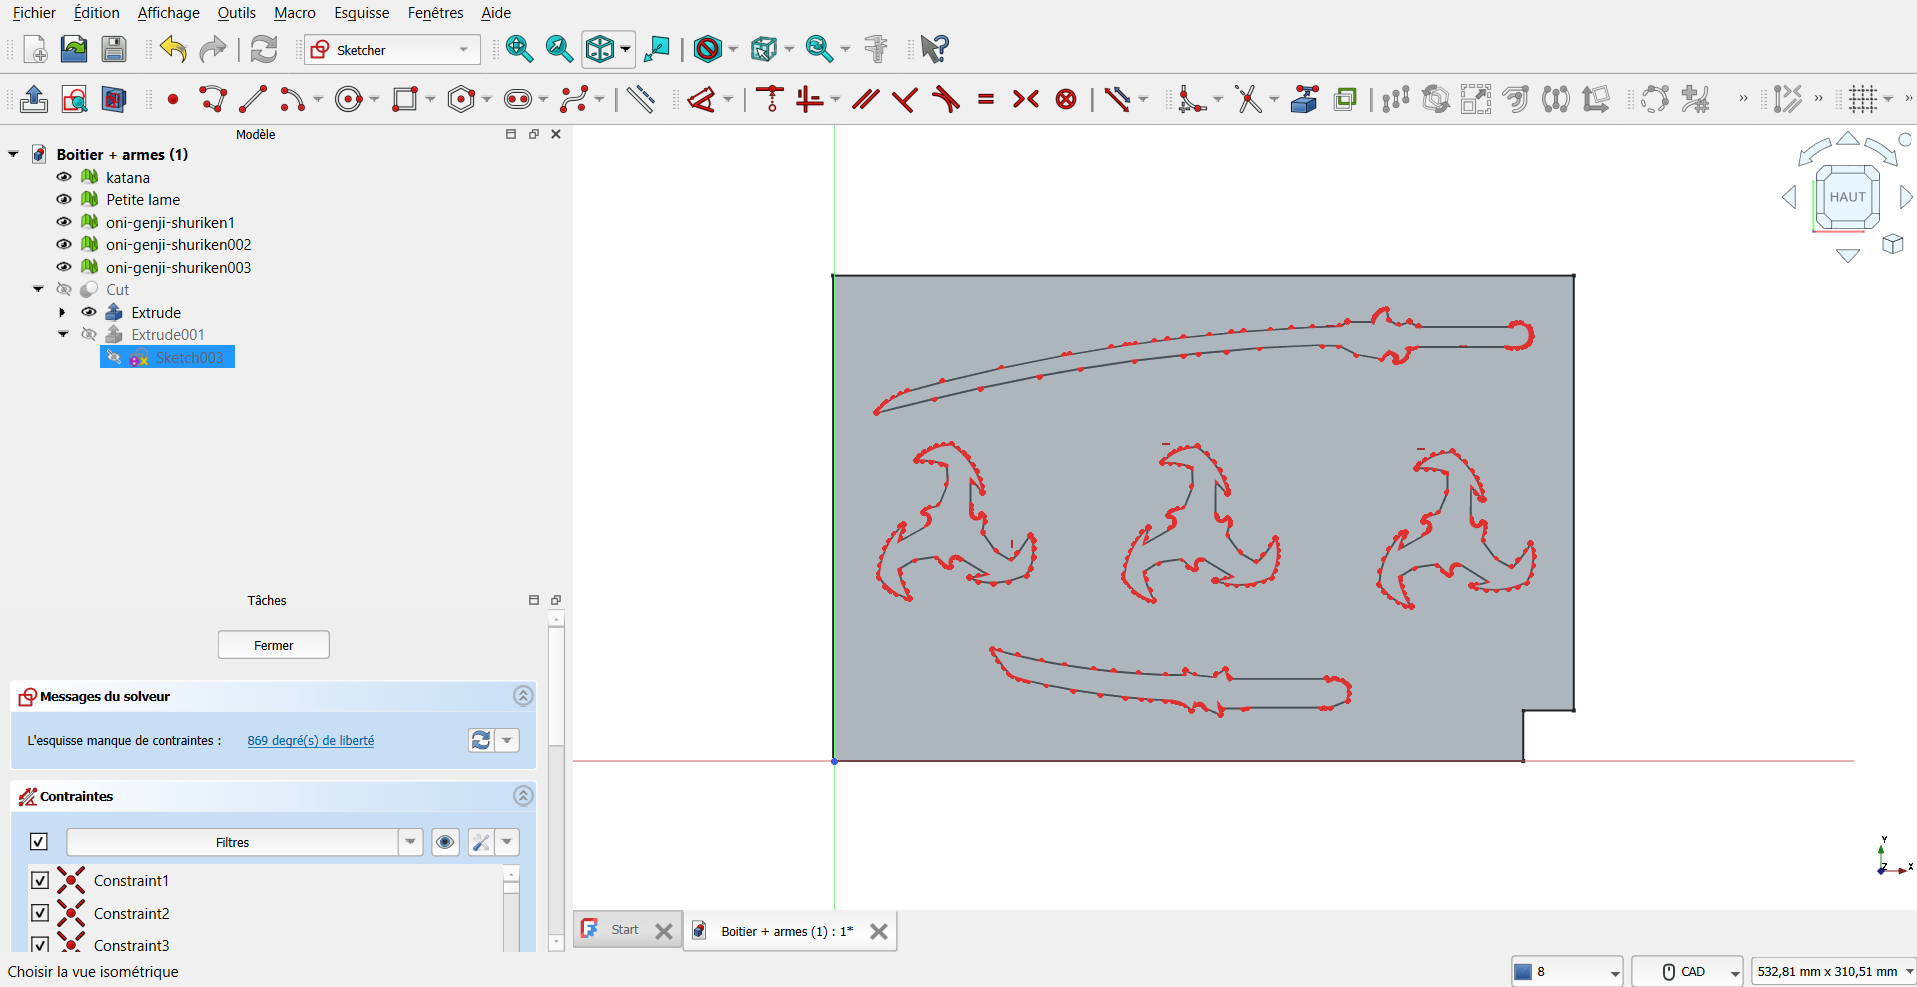Viewport: 1917px width, 987px height.
Task: Select the arc creation tool
Action: point(293,99)
